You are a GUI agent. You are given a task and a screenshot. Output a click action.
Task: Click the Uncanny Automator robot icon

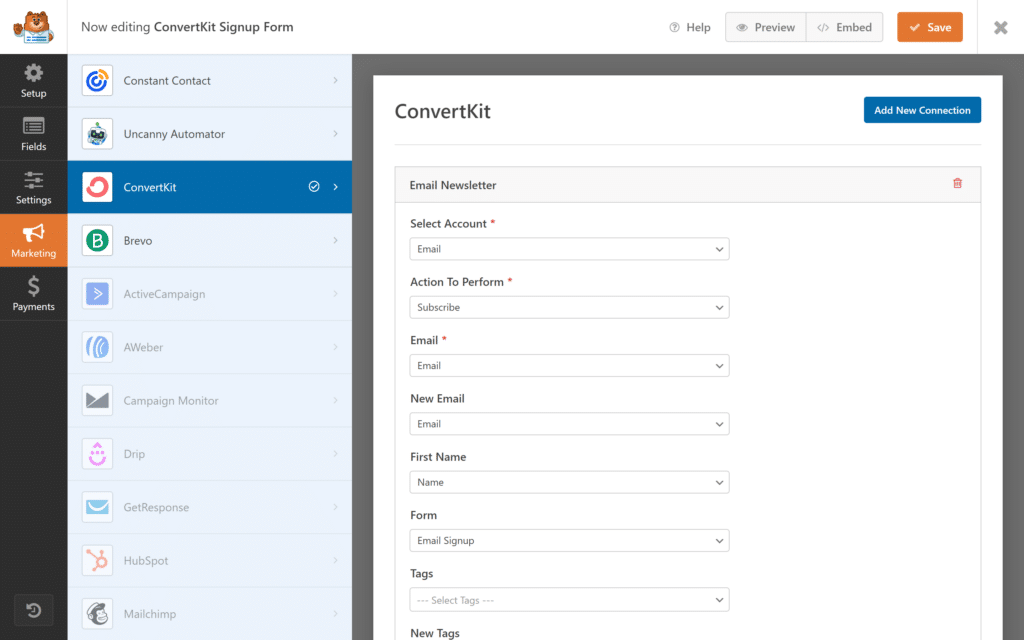pyautogui.click(x=97, y=133)
